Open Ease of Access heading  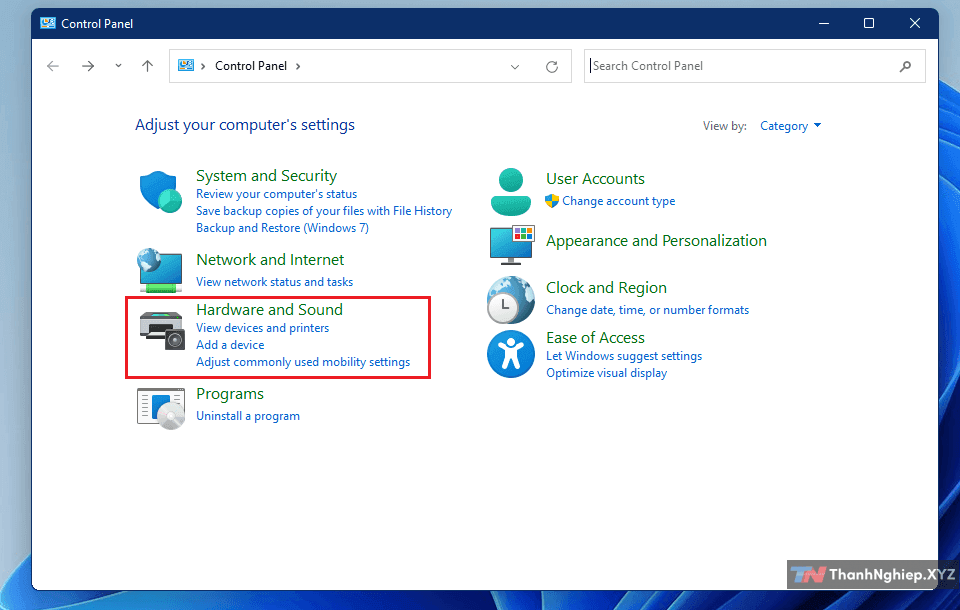[x=595, y=338]
